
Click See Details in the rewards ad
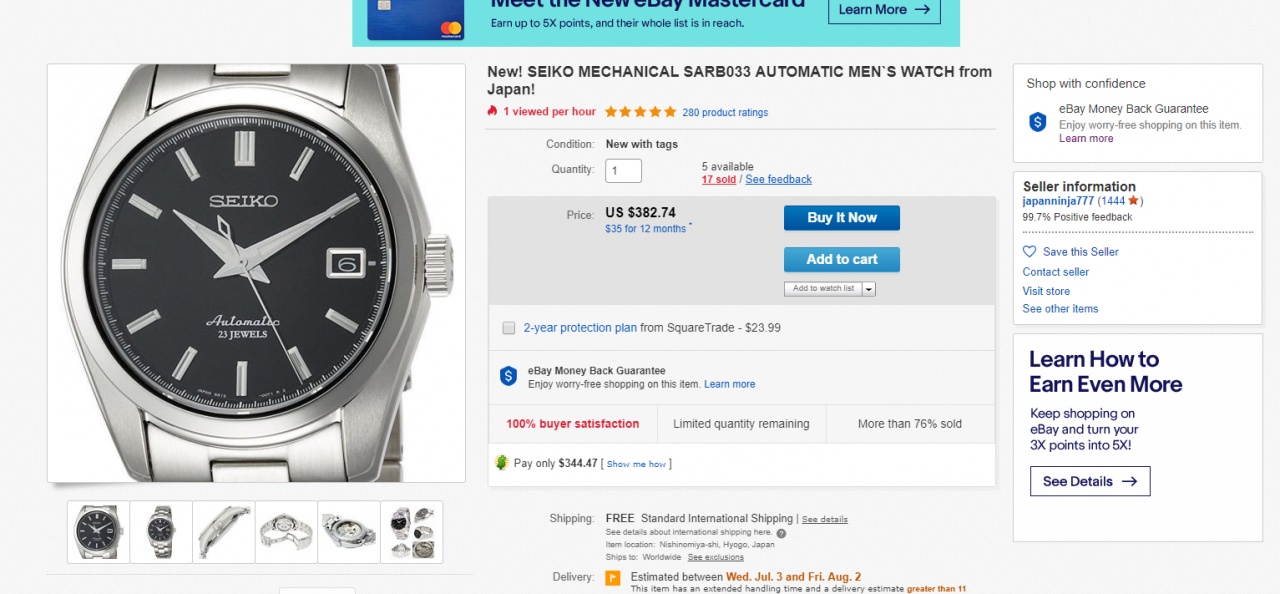click(x=1089, y=481)
